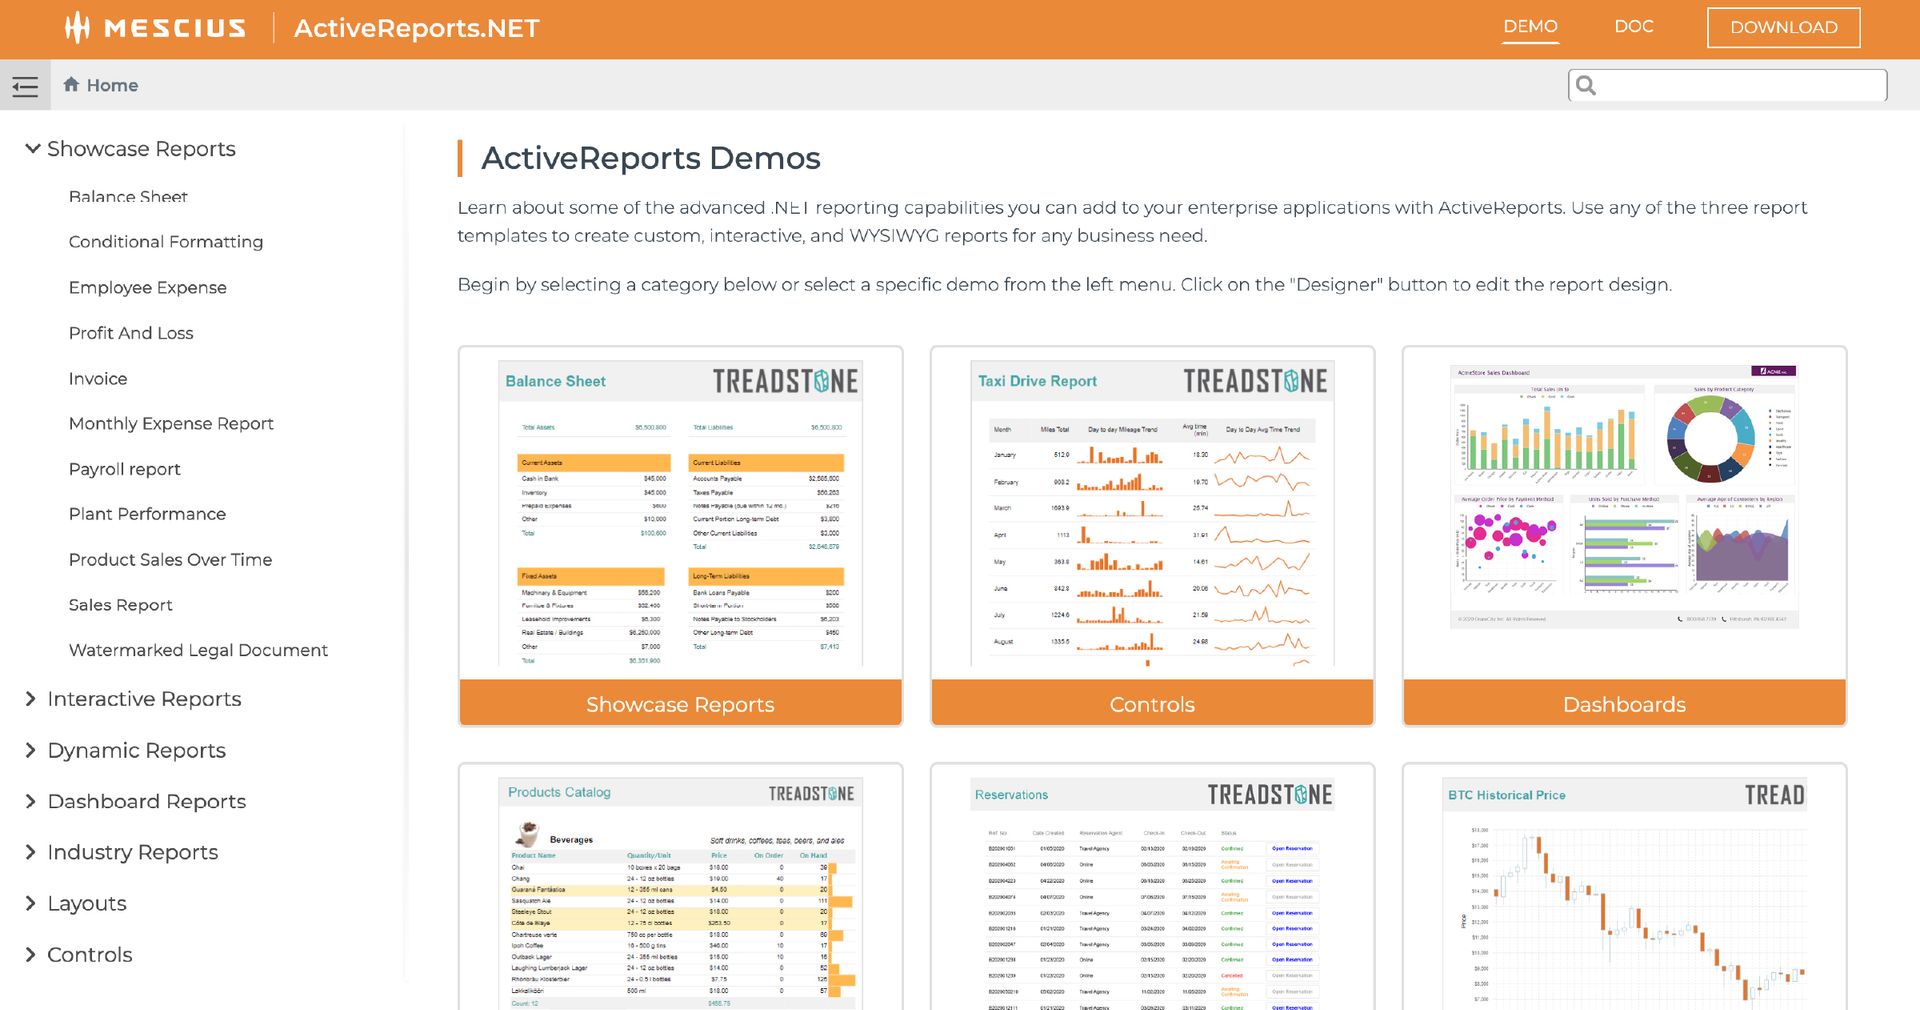Switch to the DOC section
The image size is (1920, 1010).
[1634, 27]
